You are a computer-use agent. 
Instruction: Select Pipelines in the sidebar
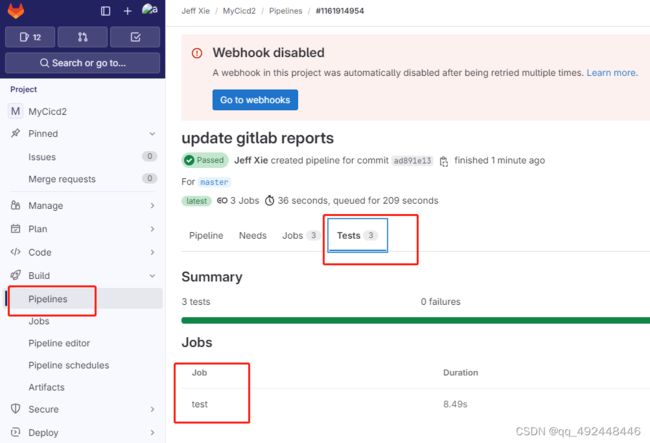85,299
